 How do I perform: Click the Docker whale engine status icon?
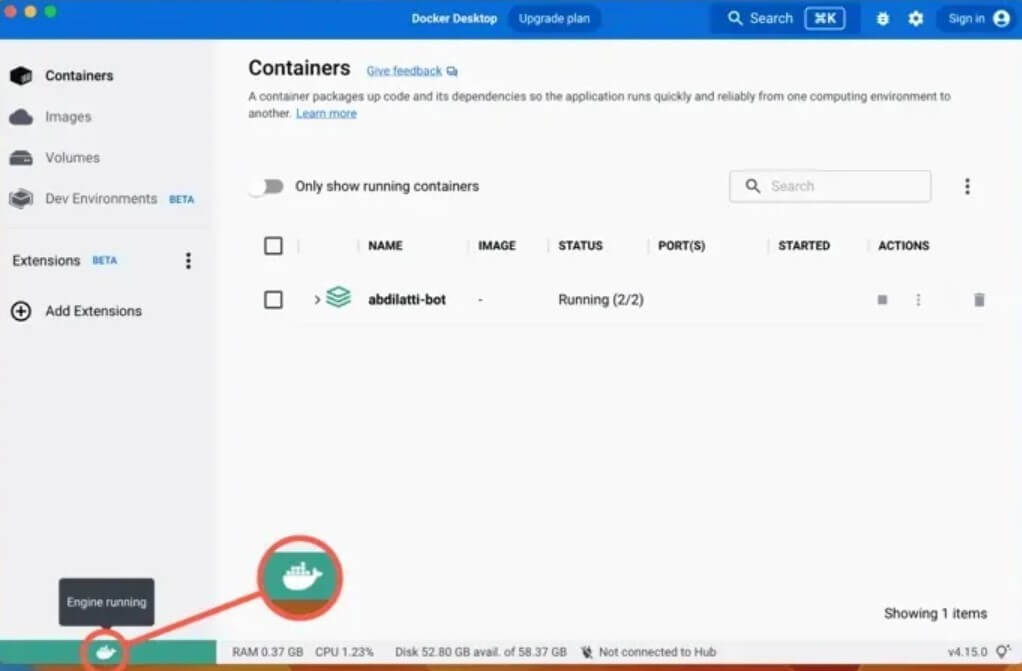pyautogui.click(x=106, y=653)
